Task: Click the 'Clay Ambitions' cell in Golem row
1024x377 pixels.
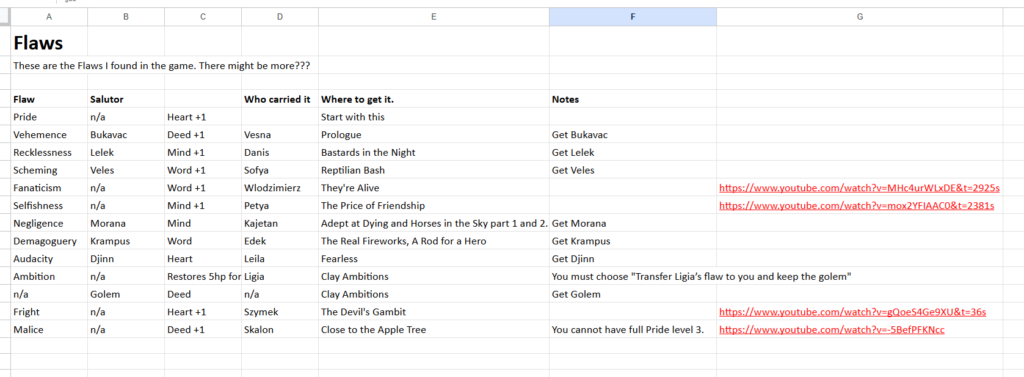Action: (x=434, y=294)
